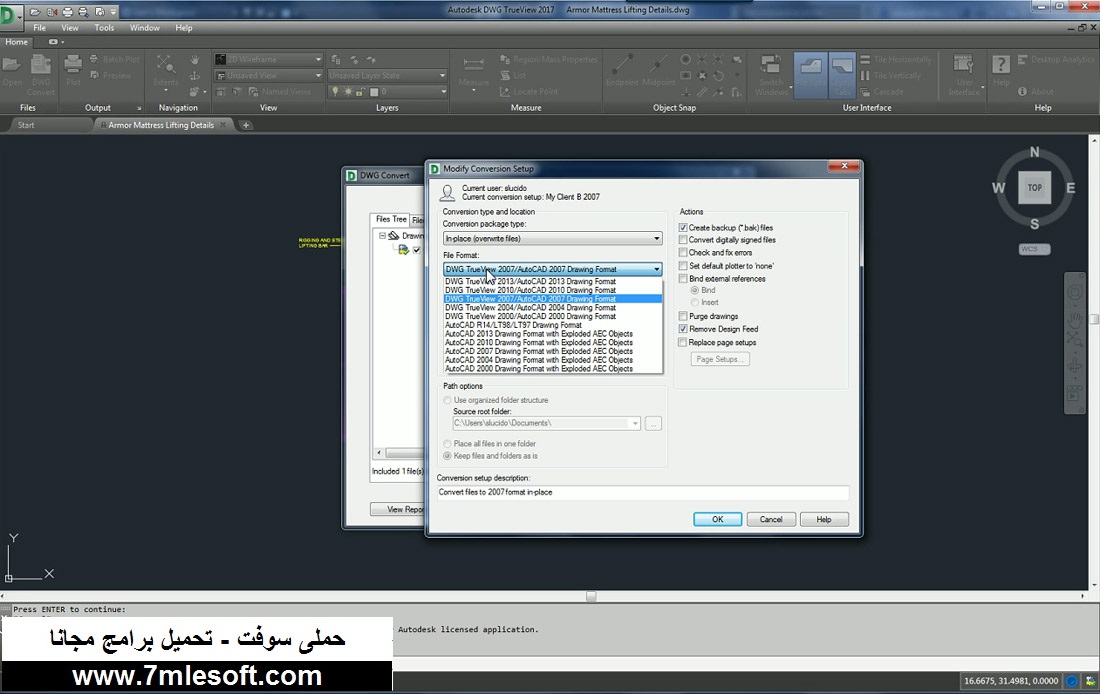1100x694 pixels.
Task: Uncheck Remove Design Feed option
Action: click(683, 329)
